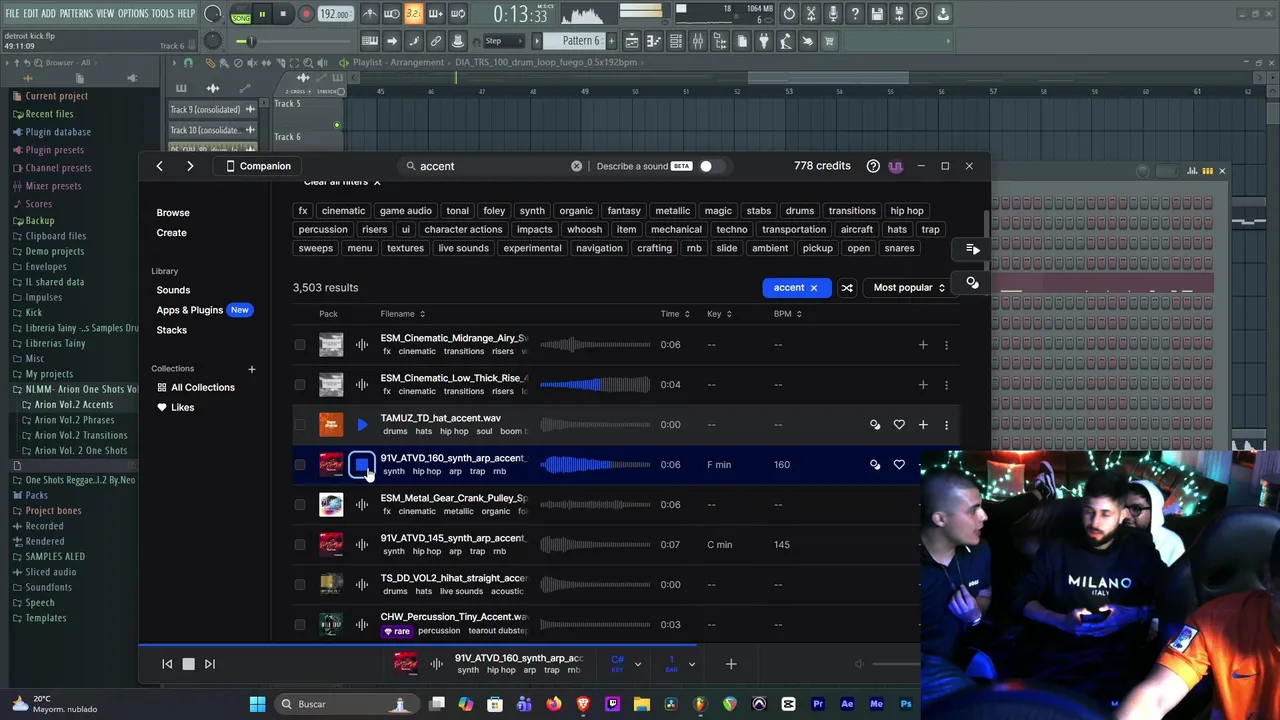Click the shuffle results icon
The height and width of the screenshot is (720, 1280).
[x=847, y=288]
